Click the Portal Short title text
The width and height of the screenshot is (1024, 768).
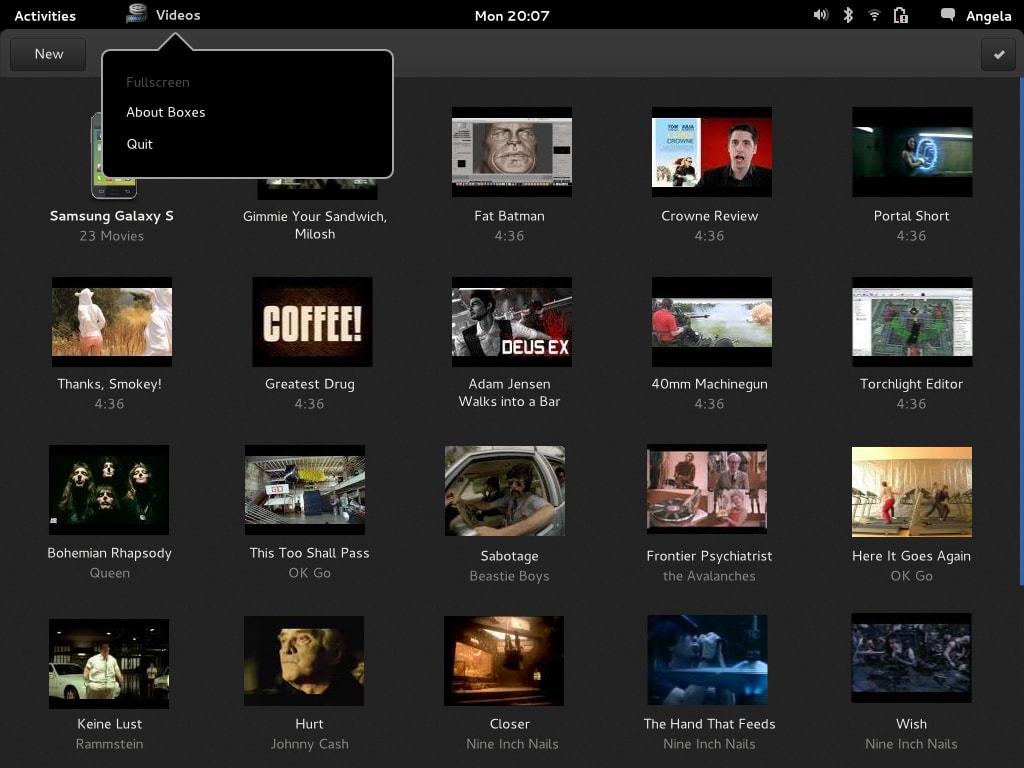coord(912,216)
